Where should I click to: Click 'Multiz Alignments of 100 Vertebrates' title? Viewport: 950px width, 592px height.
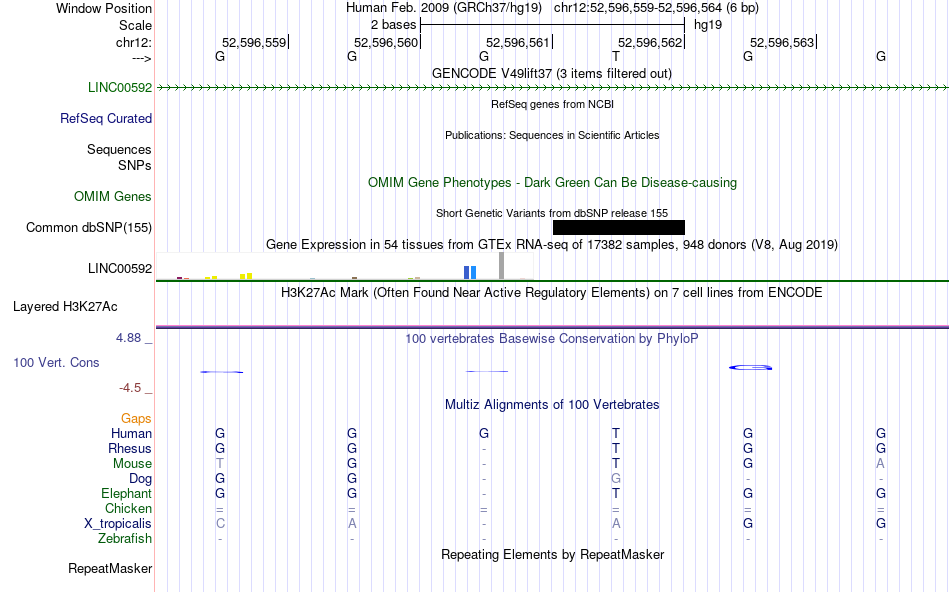(552, 404)
